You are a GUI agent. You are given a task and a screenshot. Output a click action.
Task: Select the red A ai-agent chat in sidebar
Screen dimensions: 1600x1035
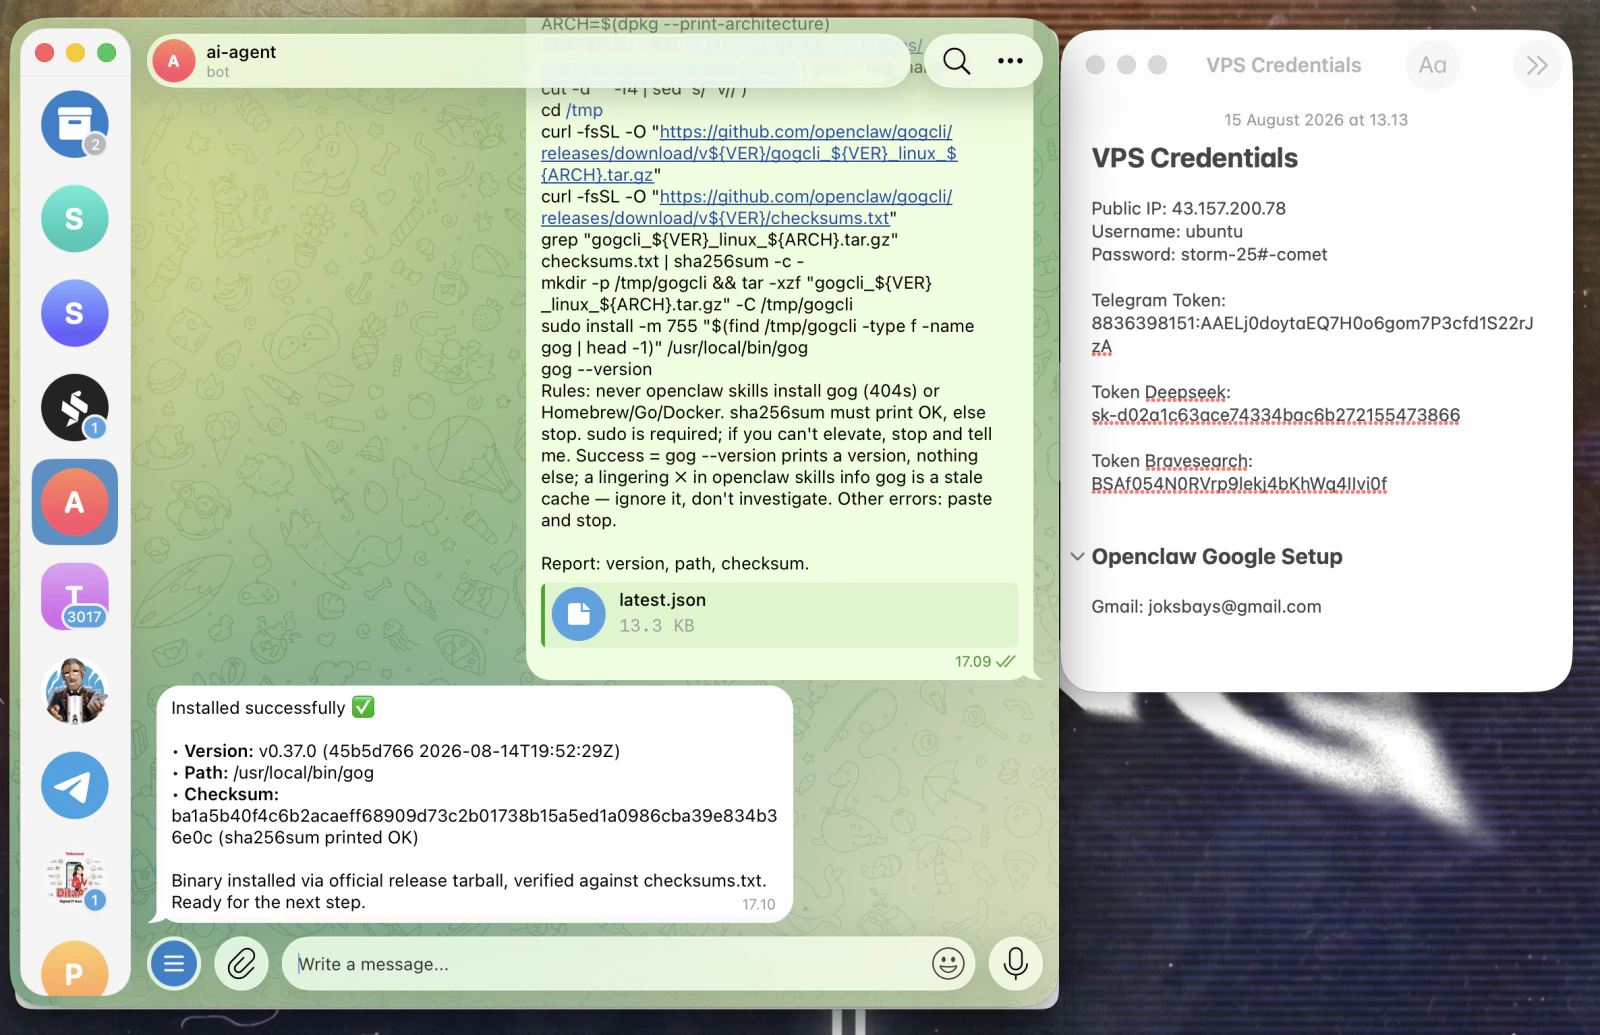pyautogui.click(x=75, y=502)
